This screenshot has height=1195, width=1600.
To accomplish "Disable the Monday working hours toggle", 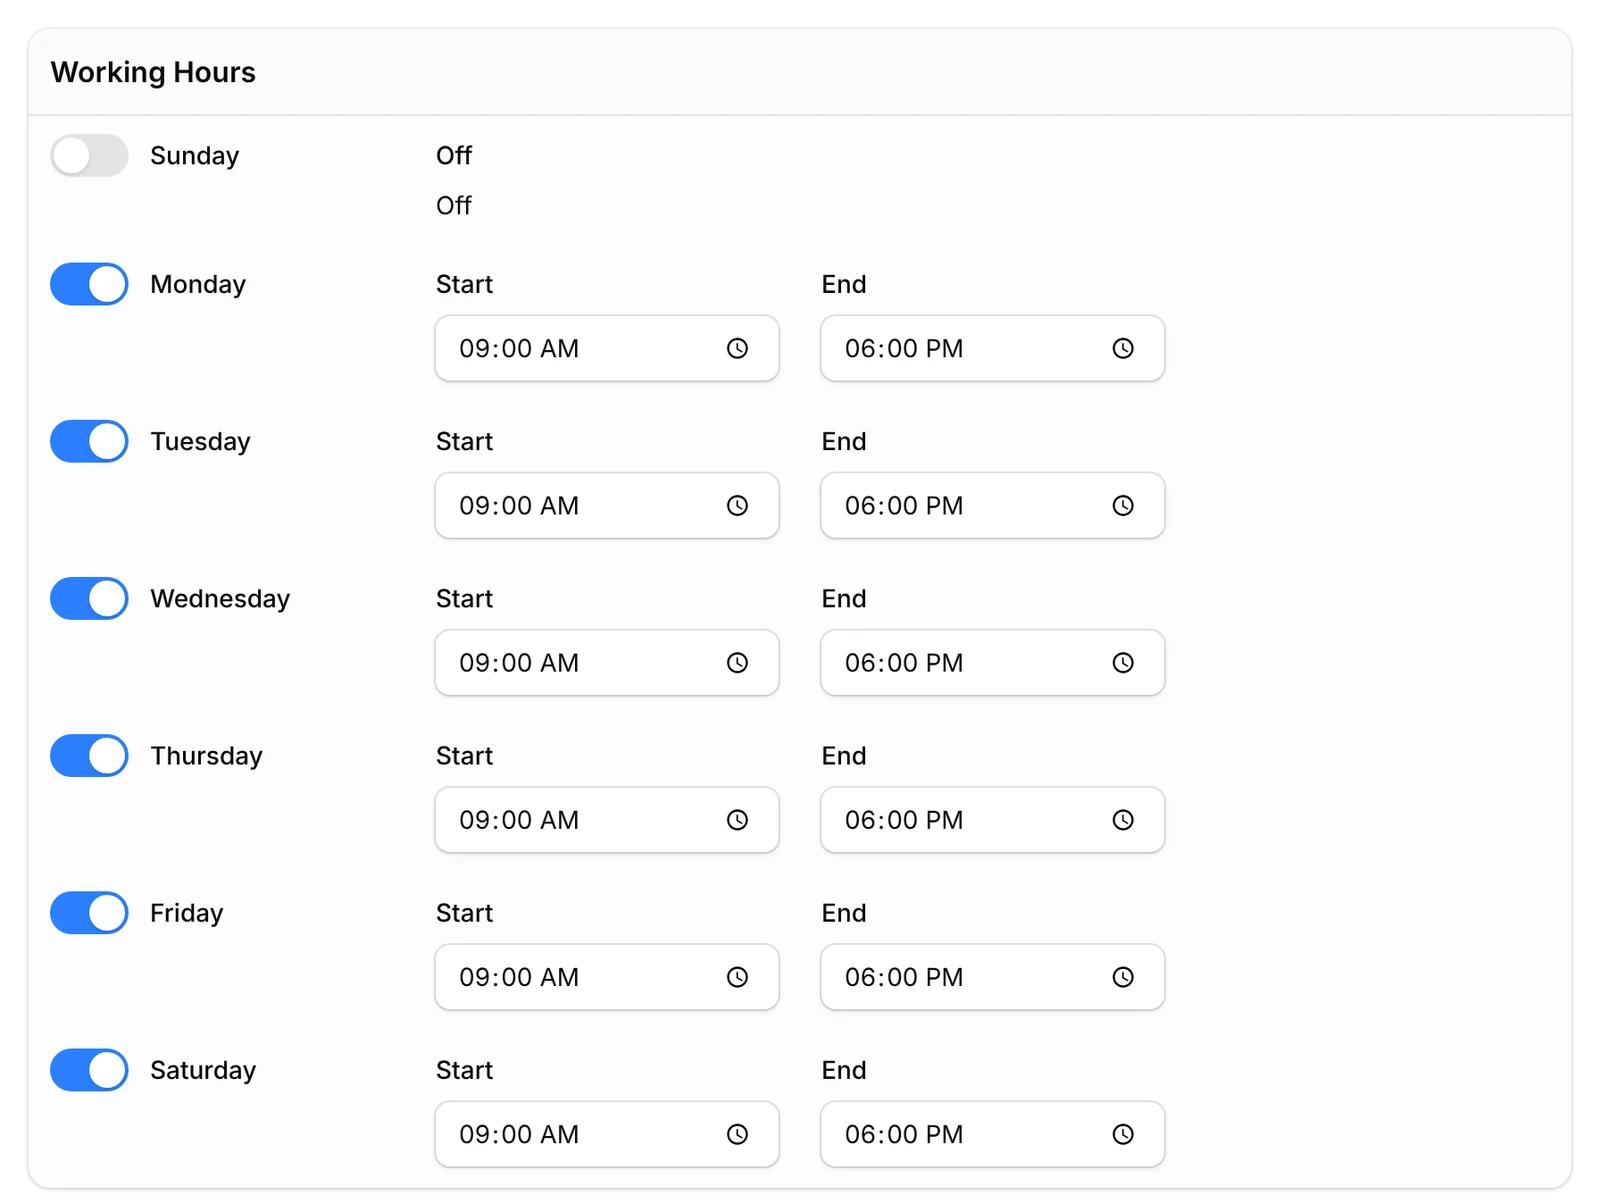I will (x=89, y=284).
